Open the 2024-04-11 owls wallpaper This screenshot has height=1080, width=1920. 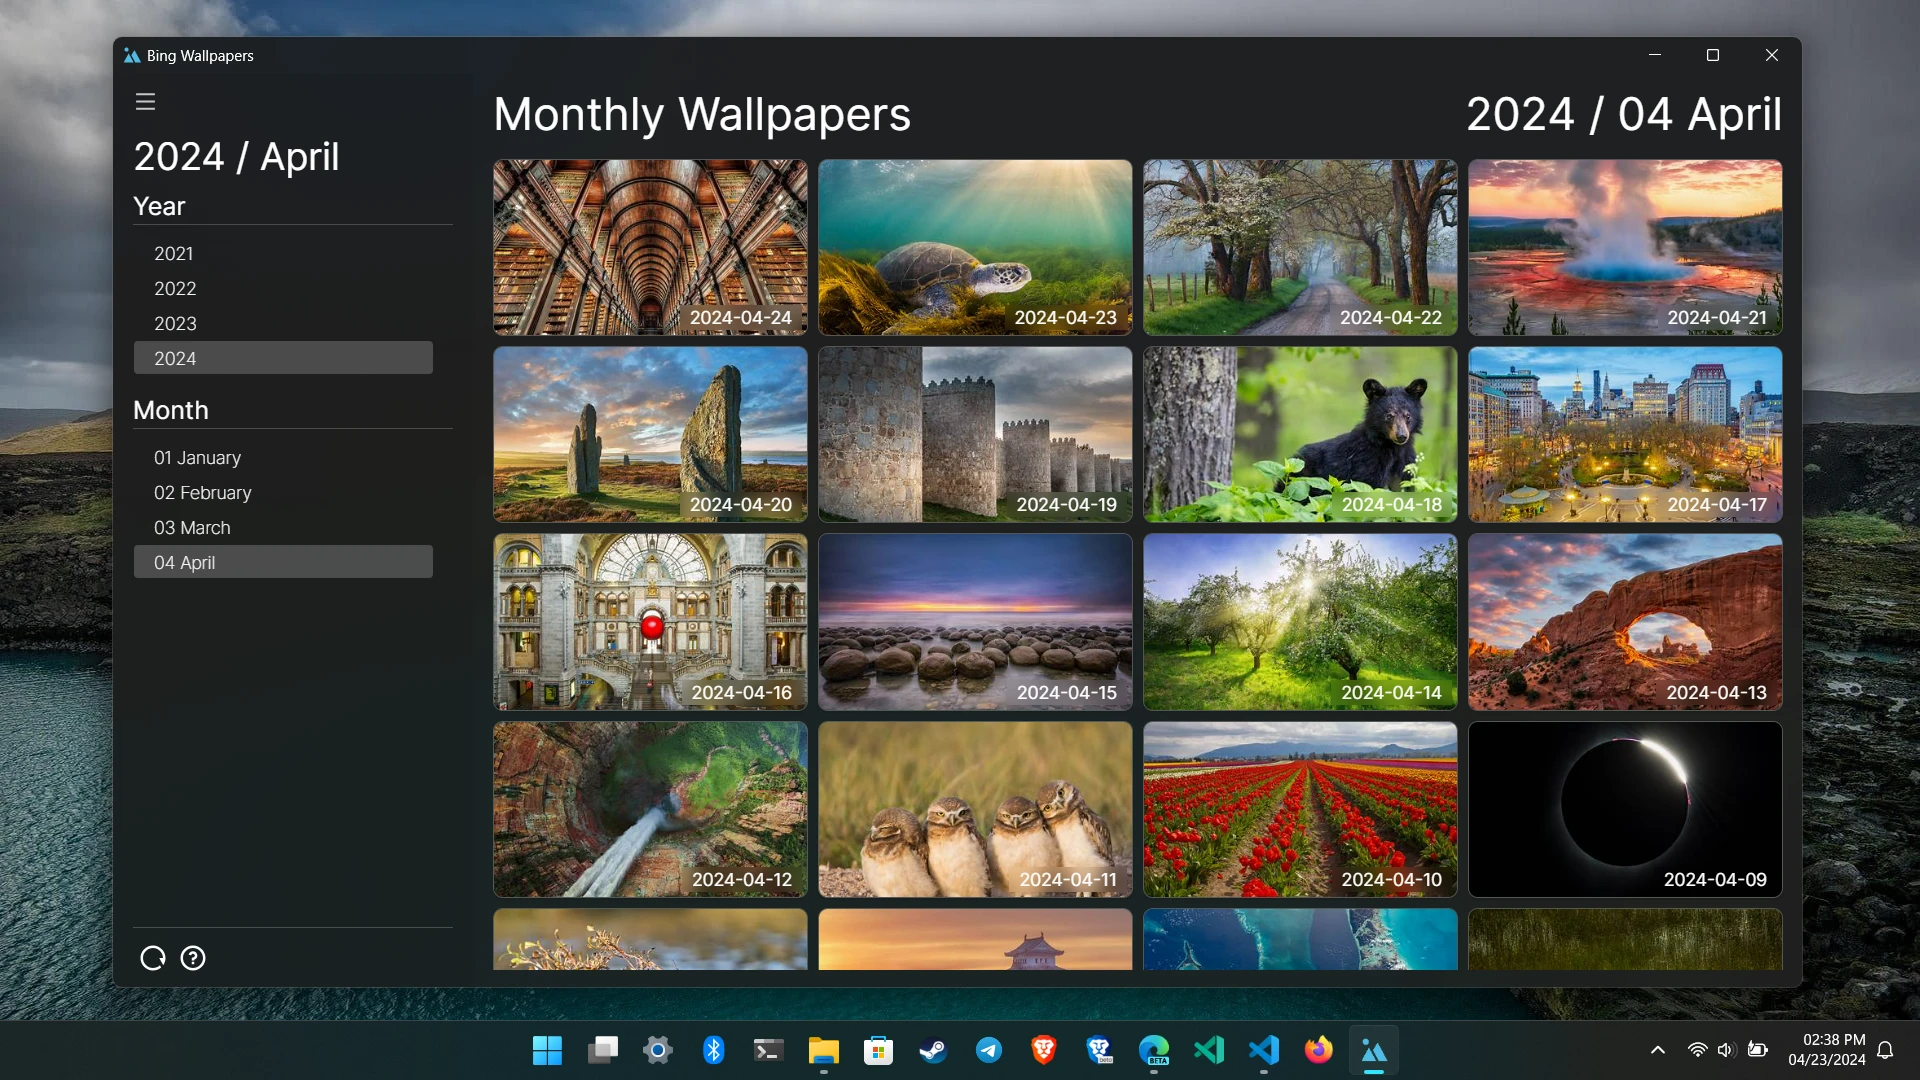tap(975, 809)
